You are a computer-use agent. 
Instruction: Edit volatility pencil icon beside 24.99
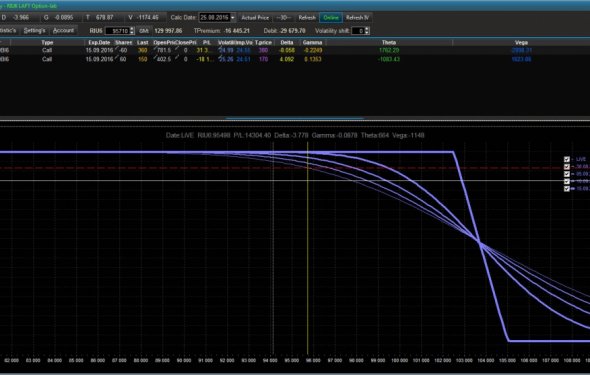pyautogui.click(x=220, y=49)
